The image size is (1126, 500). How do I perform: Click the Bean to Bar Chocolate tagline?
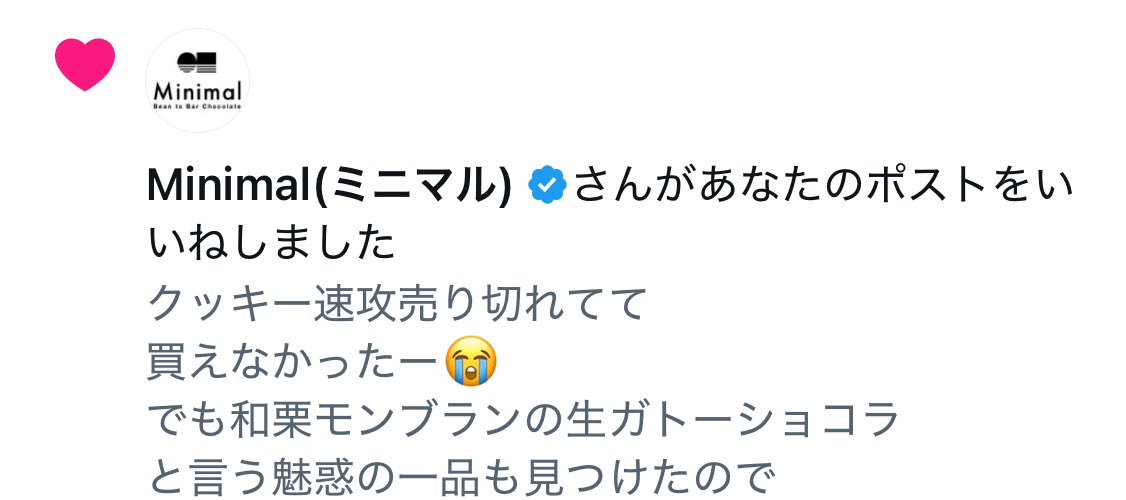[197, 106]
